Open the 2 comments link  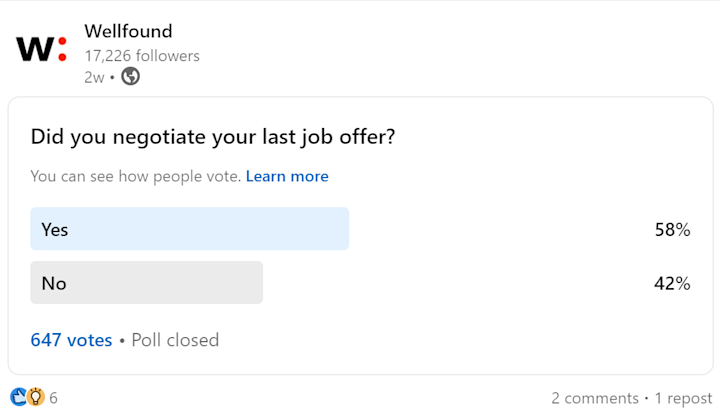pyautogui.click(x=595, y=398)
